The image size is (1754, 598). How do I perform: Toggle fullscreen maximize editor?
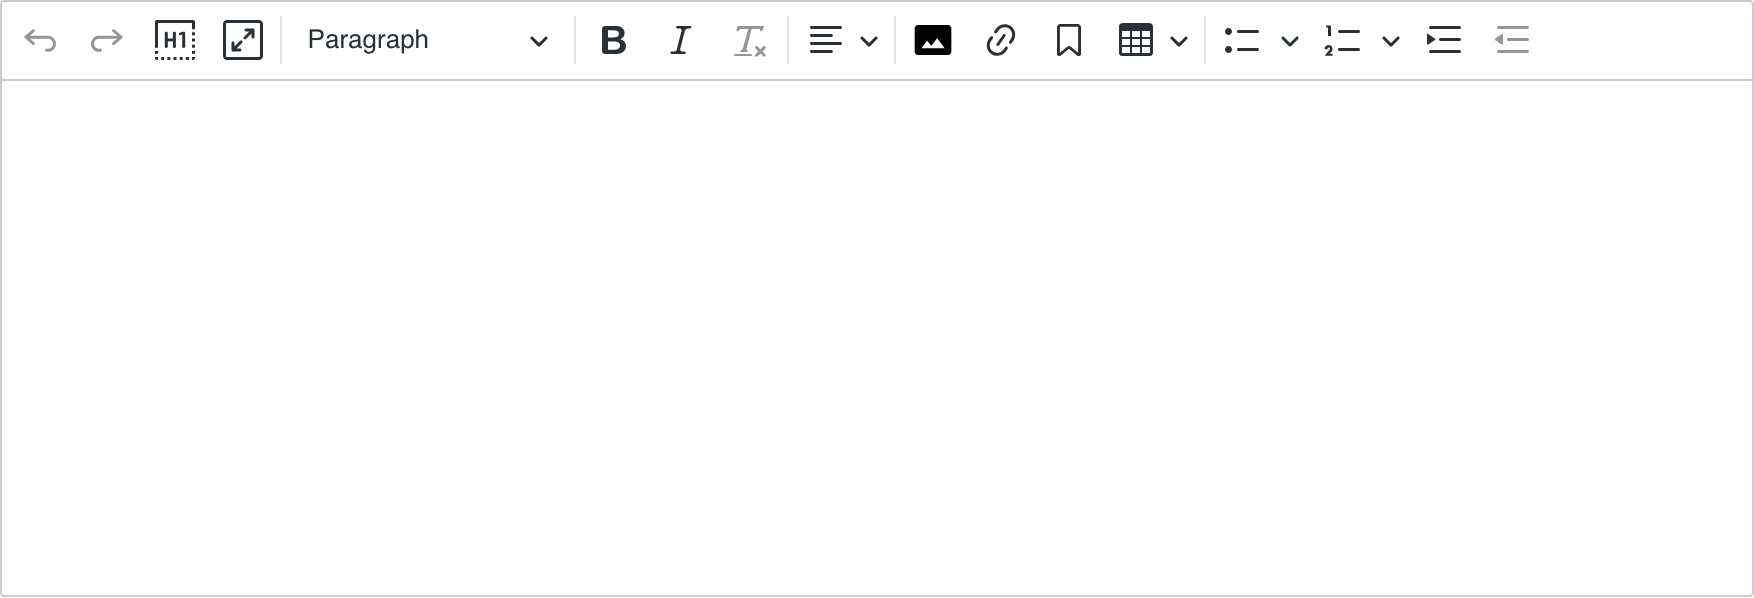243,41
